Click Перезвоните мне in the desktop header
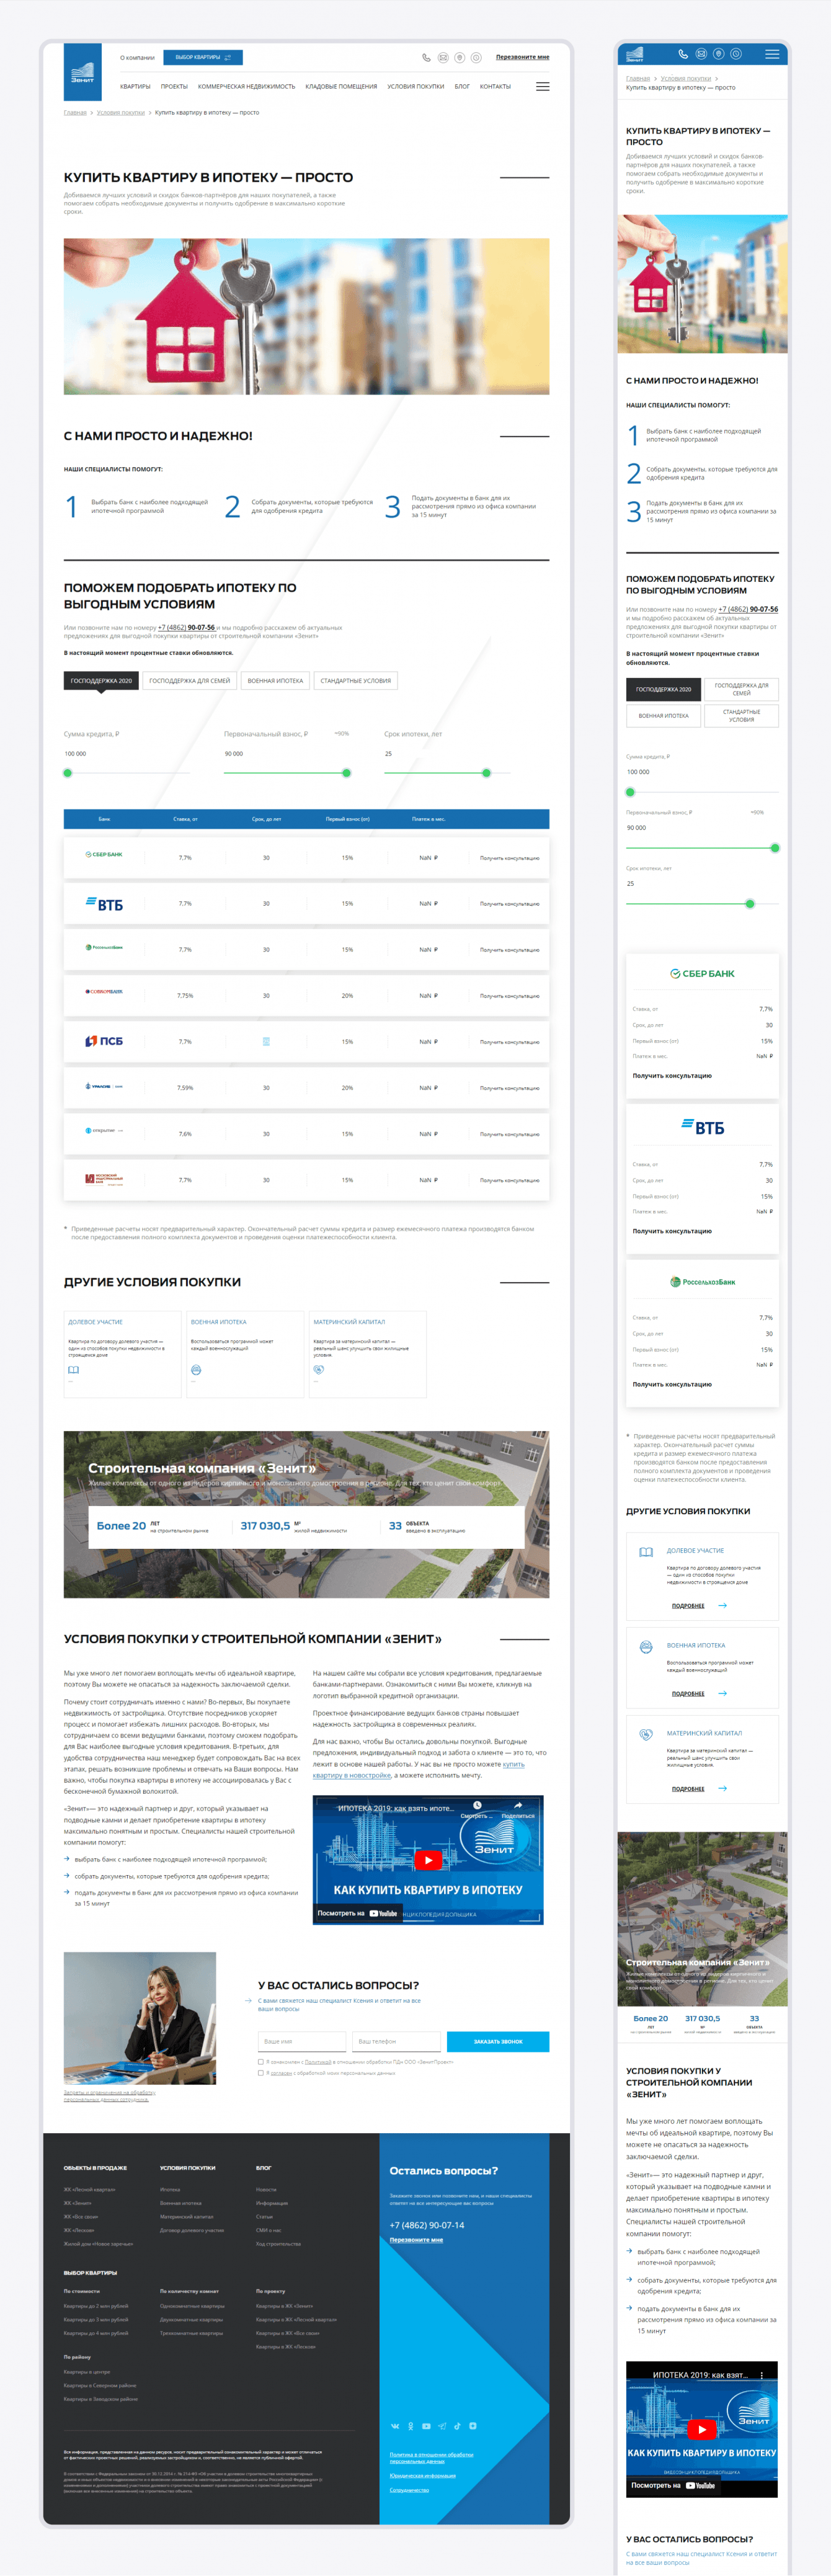 522,58
